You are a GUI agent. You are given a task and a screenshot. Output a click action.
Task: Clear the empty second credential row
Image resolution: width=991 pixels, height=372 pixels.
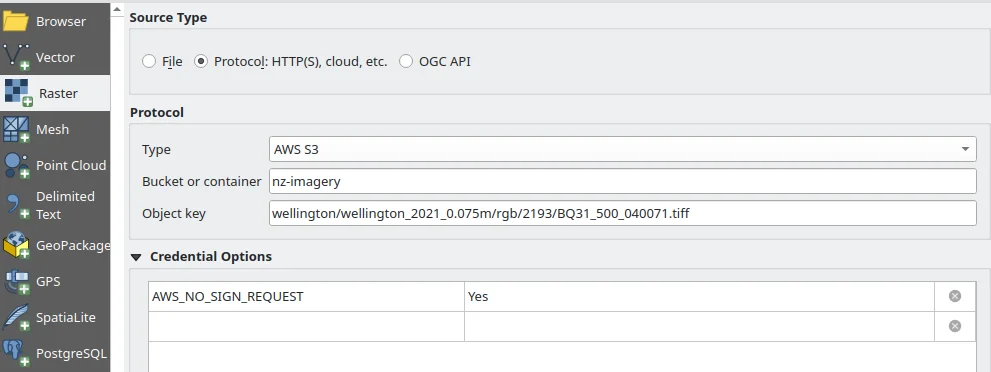pos(955,326)
